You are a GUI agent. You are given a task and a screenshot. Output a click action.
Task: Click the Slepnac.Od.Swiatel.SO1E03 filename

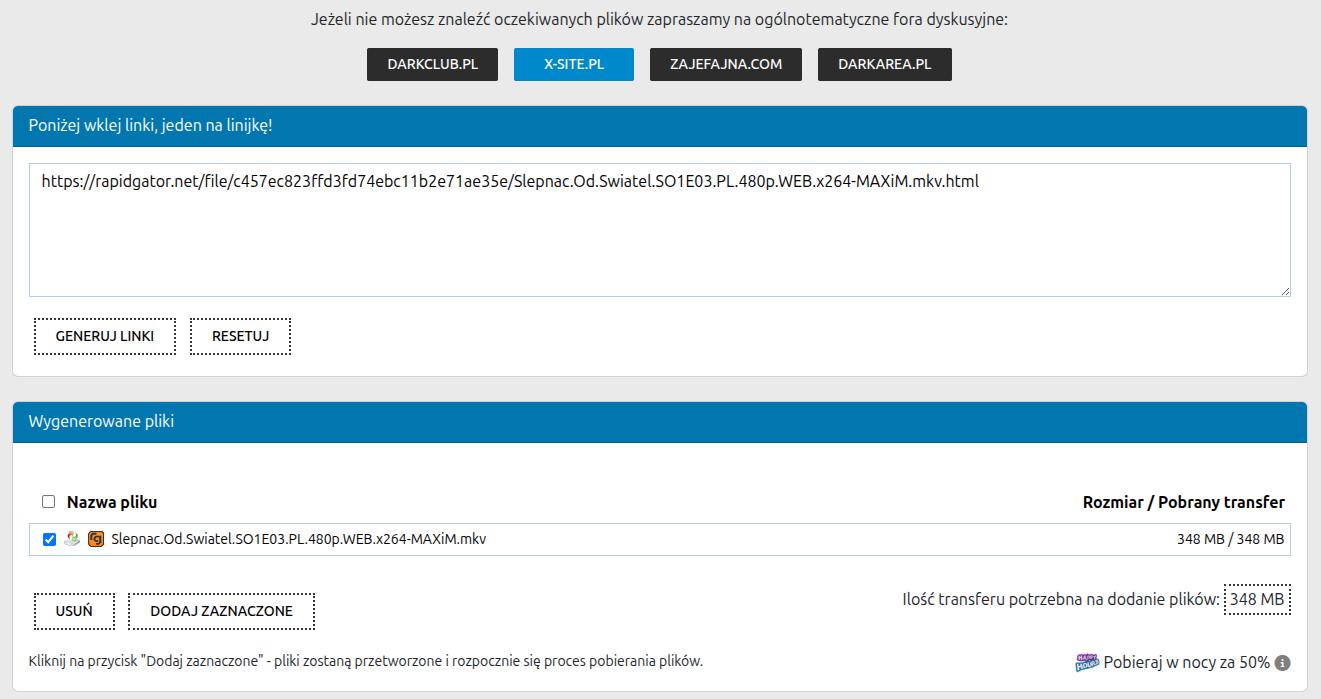tap(297, 537)
